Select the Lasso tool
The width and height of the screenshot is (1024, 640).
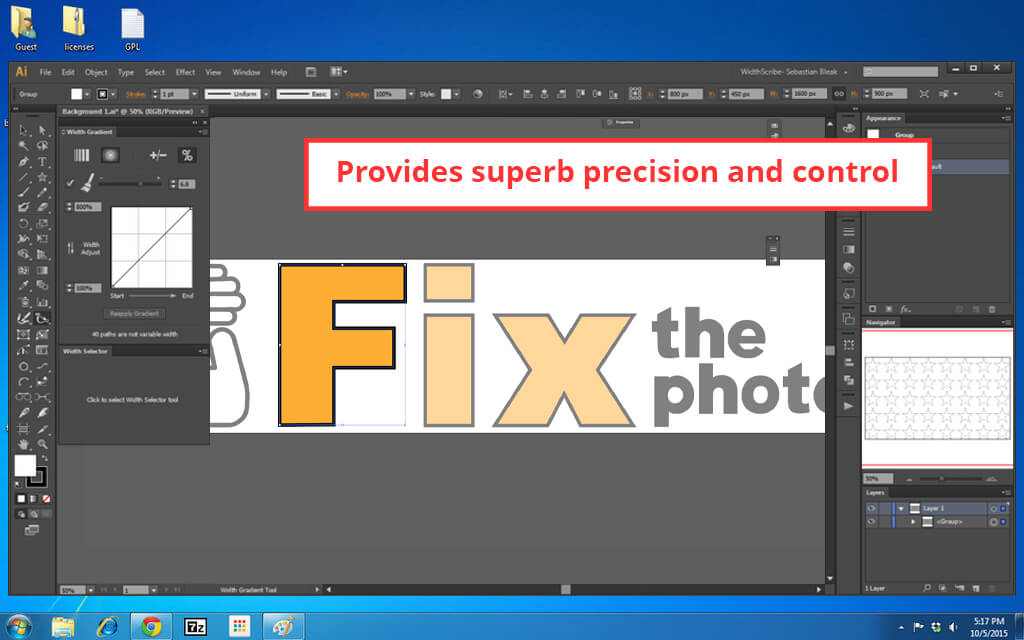click(42, 146)
